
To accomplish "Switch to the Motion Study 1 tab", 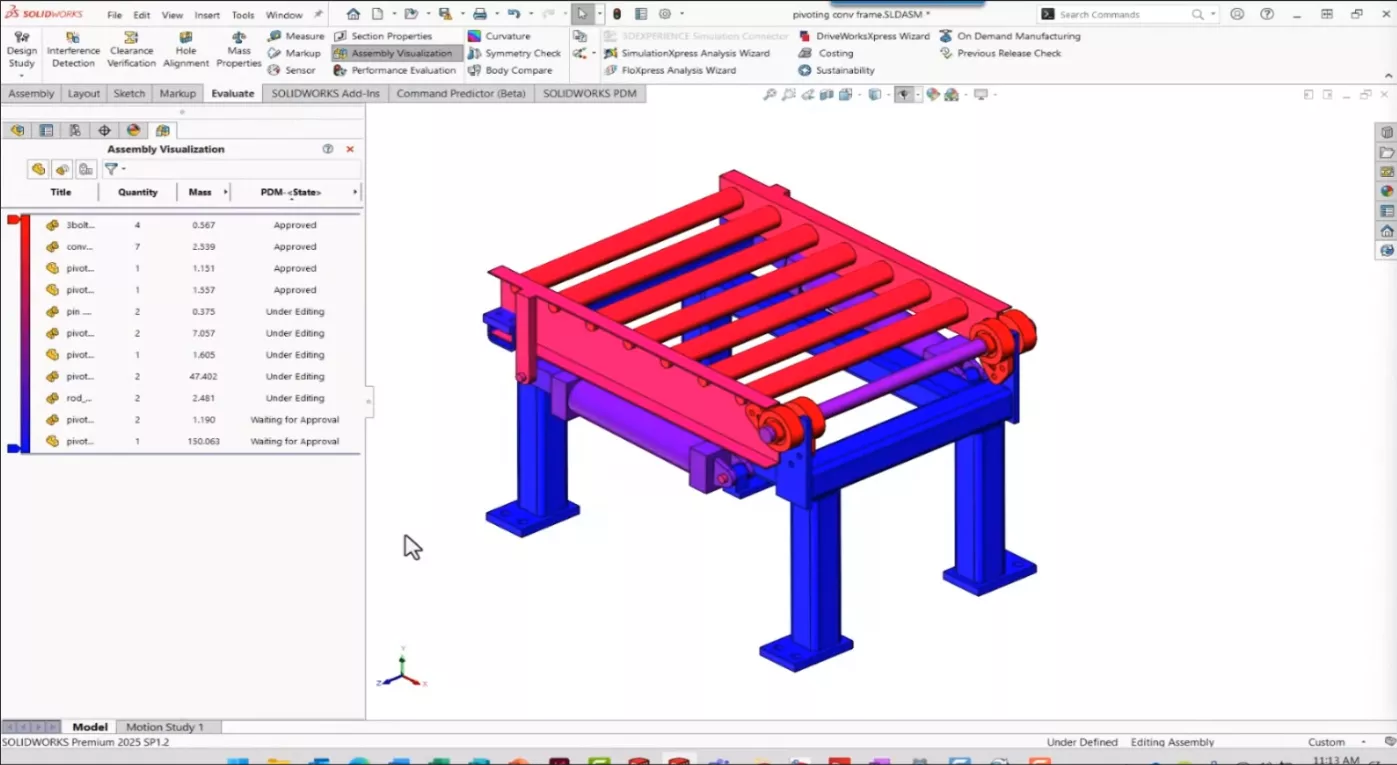I will click(167, 727).
